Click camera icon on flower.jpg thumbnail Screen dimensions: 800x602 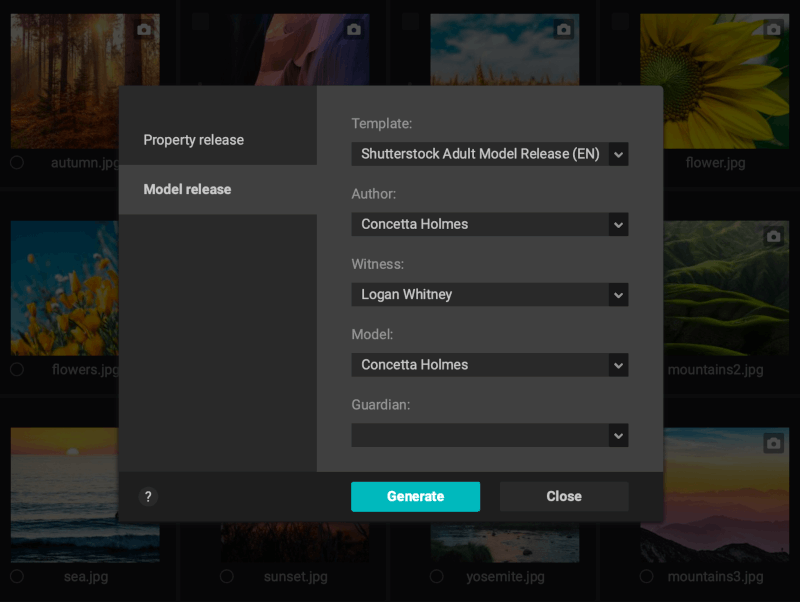pos(773,29)
